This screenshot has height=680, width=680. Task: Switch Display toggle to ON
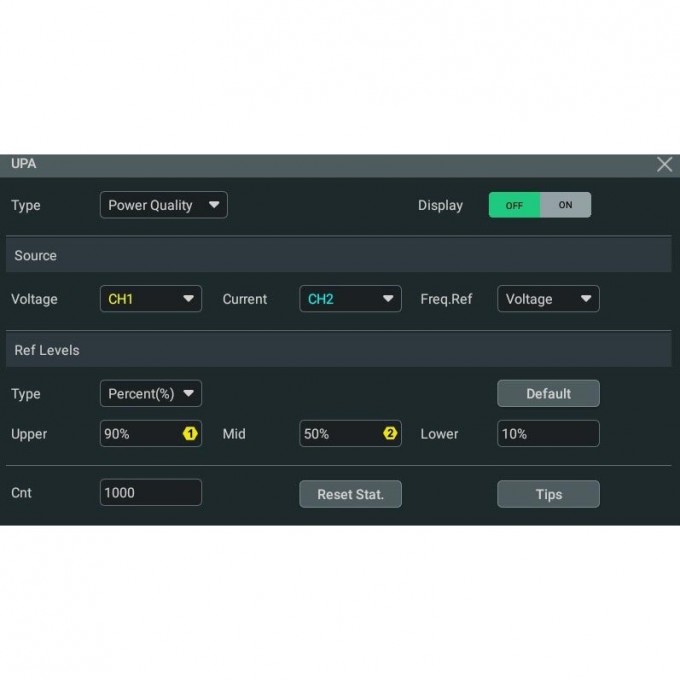pos(565,205)
